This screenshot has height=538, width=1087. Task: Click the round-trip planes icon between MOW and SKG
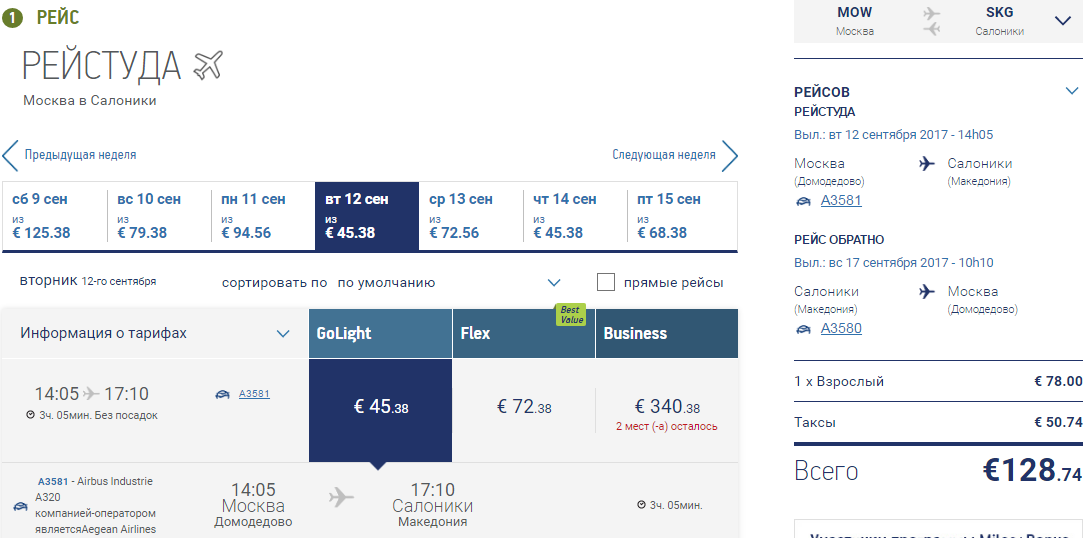(x=932, y=21)
